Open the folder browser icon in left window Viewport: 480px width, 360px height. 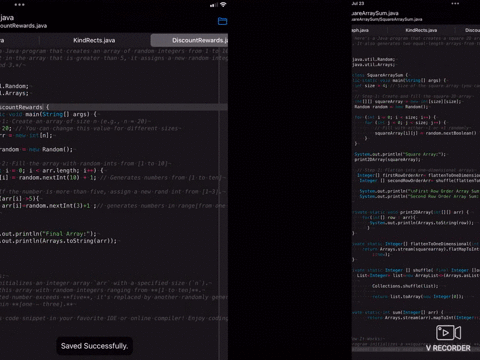point(222,21)
